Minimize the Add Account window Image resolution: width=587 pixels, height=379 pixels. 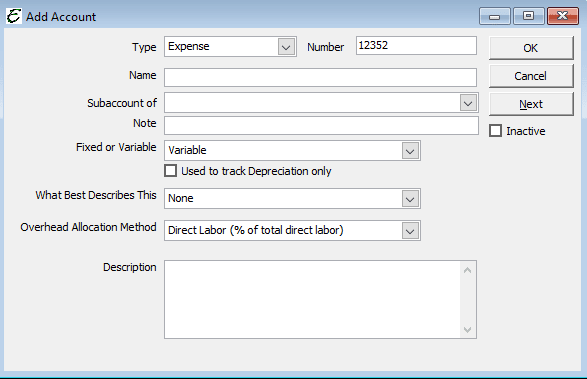click(495, 16)
